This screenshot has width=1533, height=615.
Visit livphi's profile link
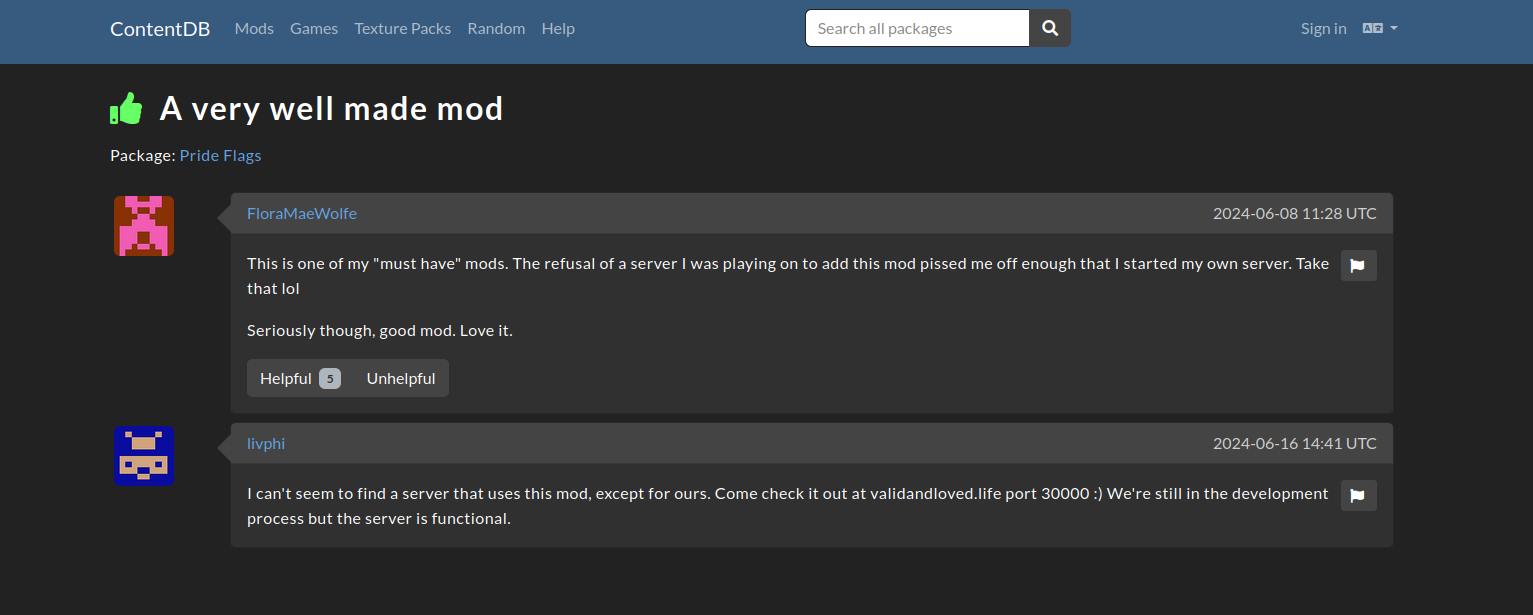tap(266, 443)
